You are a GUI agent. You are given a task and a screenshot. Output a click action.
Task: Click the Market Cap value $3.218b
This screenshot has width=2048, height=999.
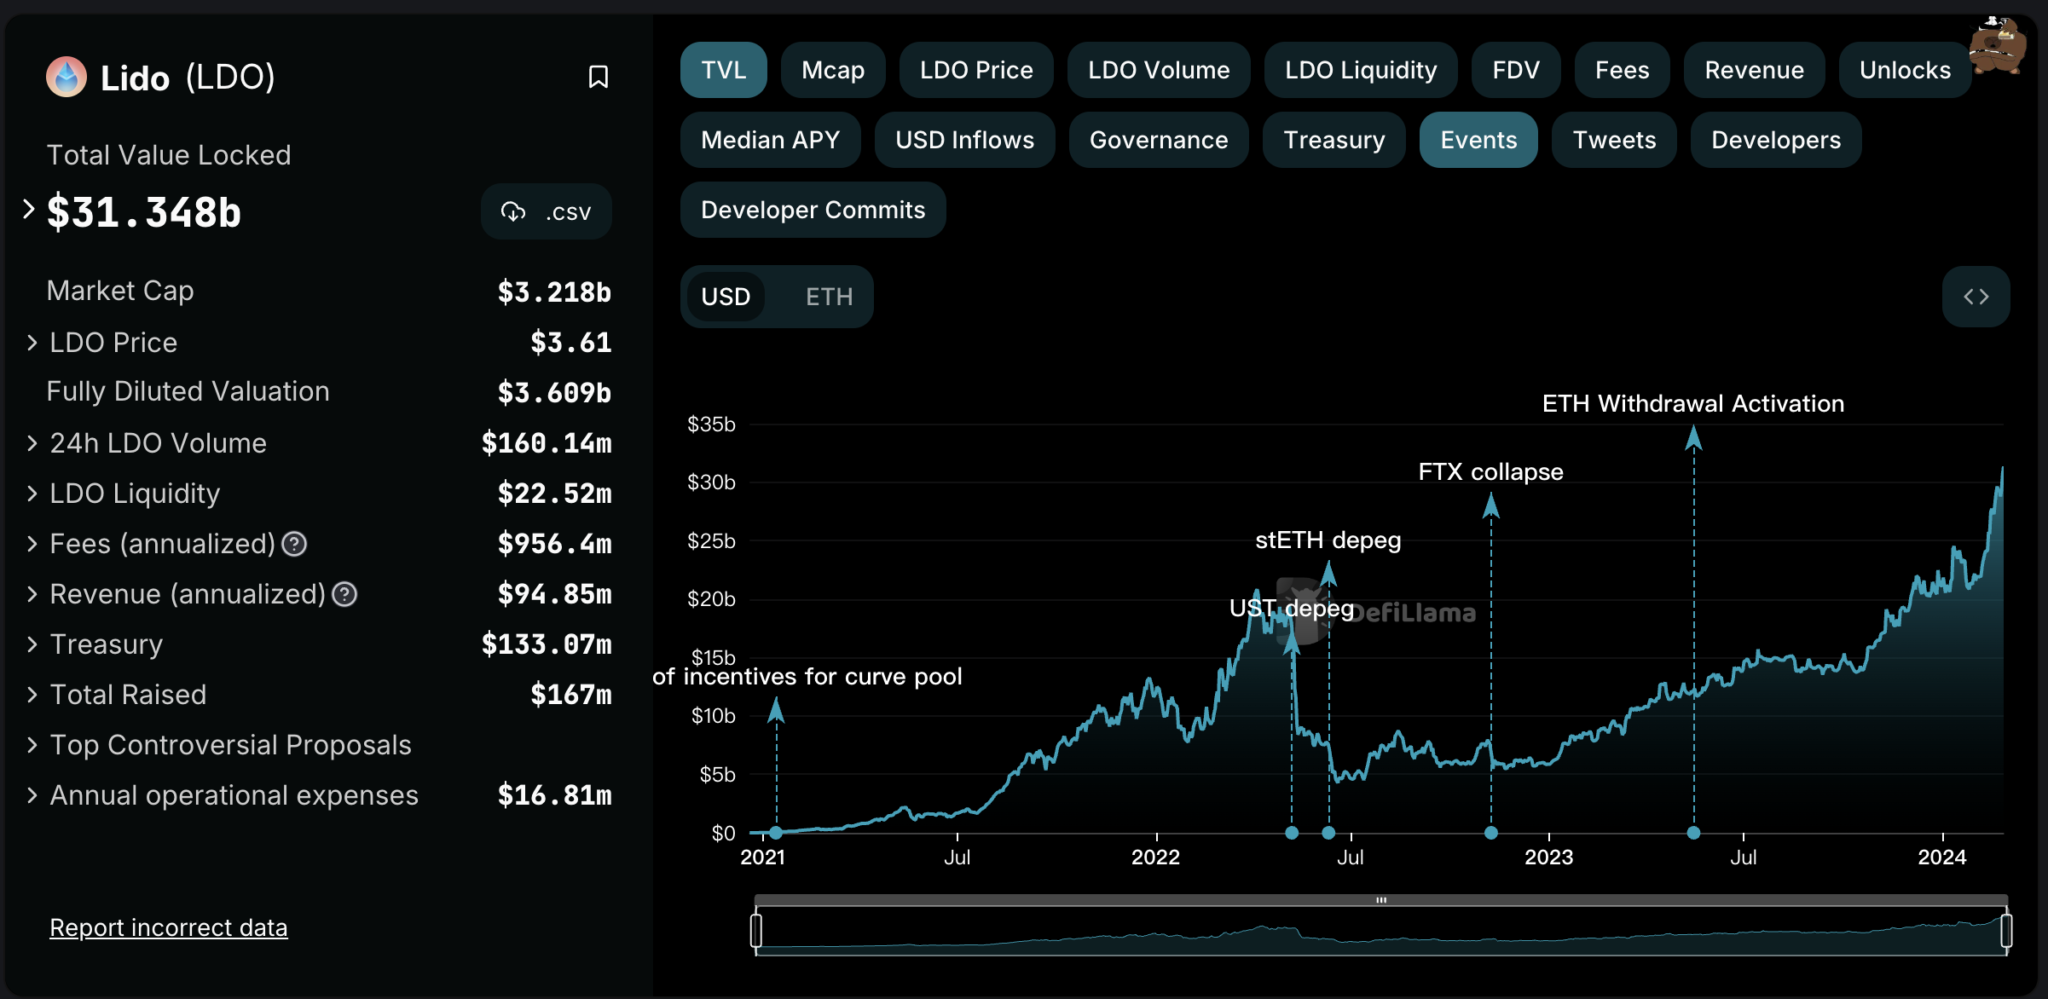tap(555, 292)
